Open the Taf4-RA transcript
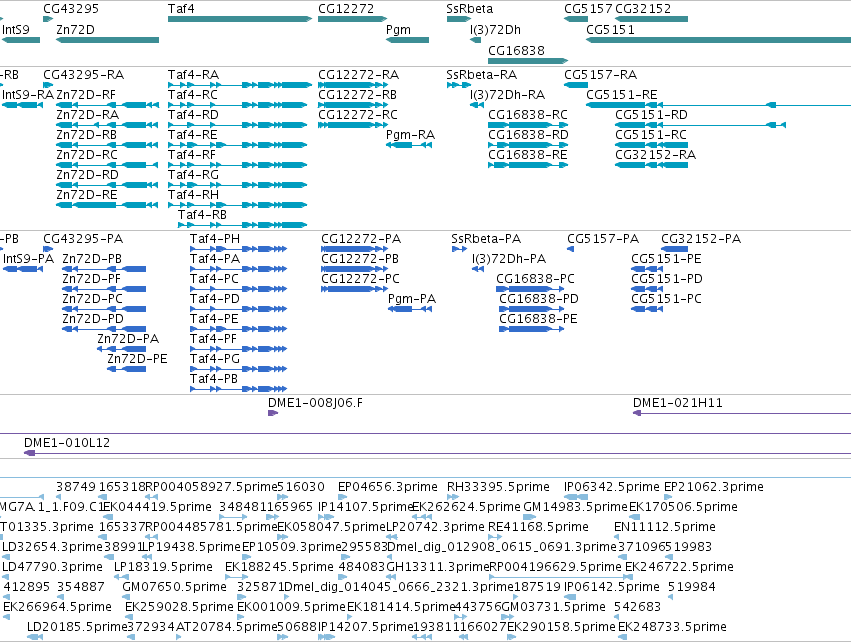Viewport: 851px width, 642px height. 193,74
